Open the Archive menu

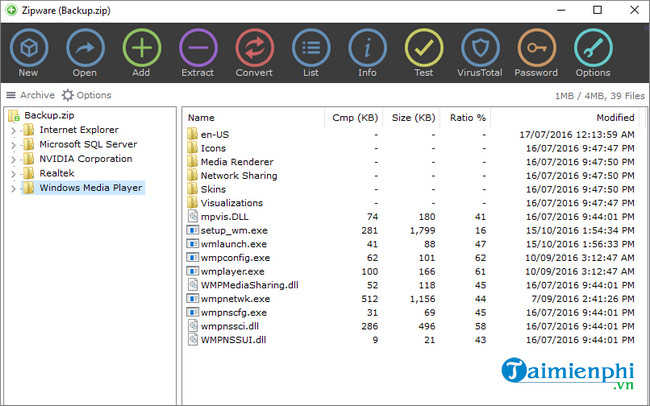[30, 95]
